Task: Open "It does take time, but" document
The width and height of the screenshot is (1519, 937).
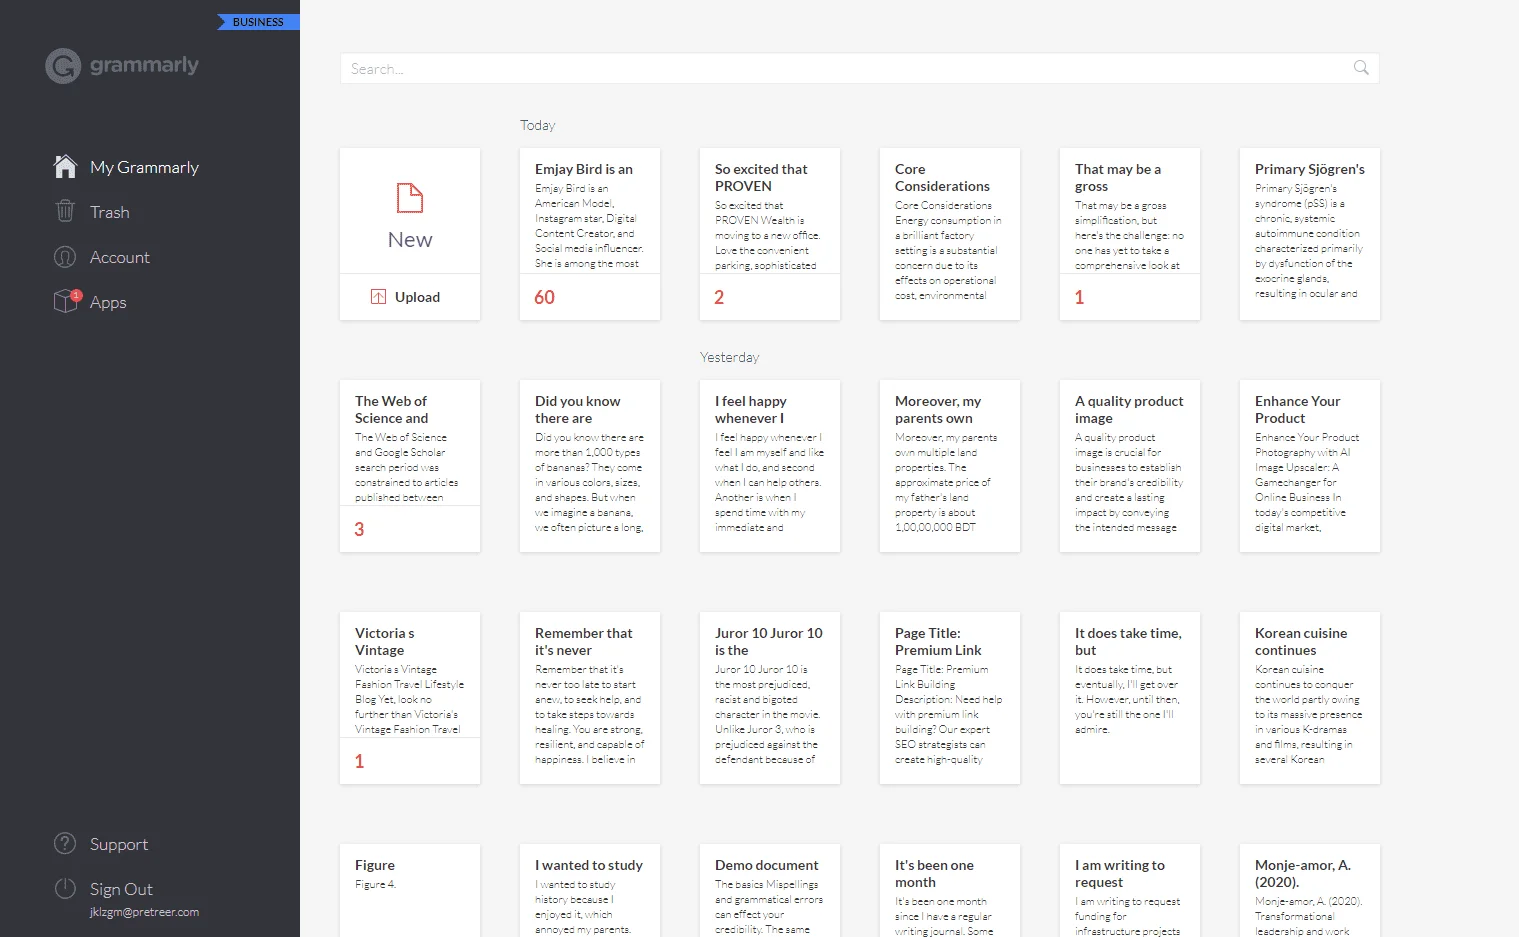Action: (x=1130, y=698)
